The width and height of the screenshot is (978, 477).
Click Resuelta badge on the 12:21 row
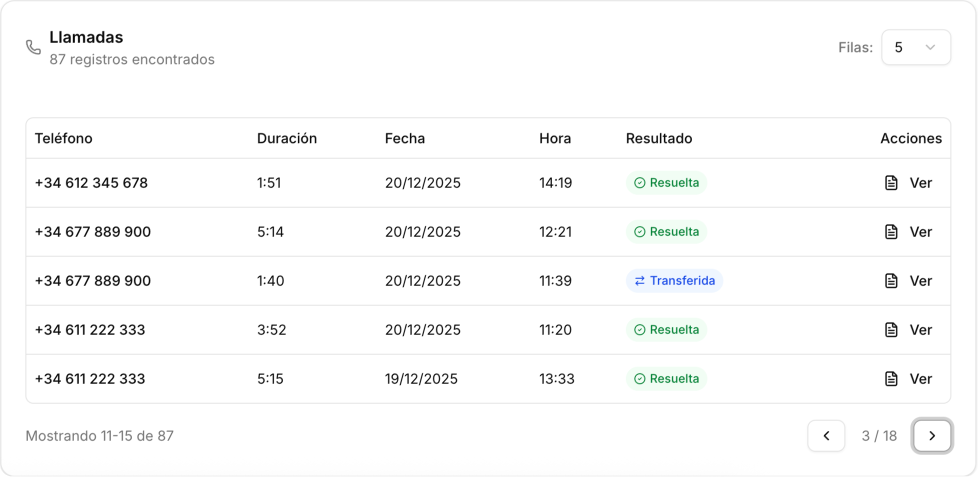tap(666, 232)
